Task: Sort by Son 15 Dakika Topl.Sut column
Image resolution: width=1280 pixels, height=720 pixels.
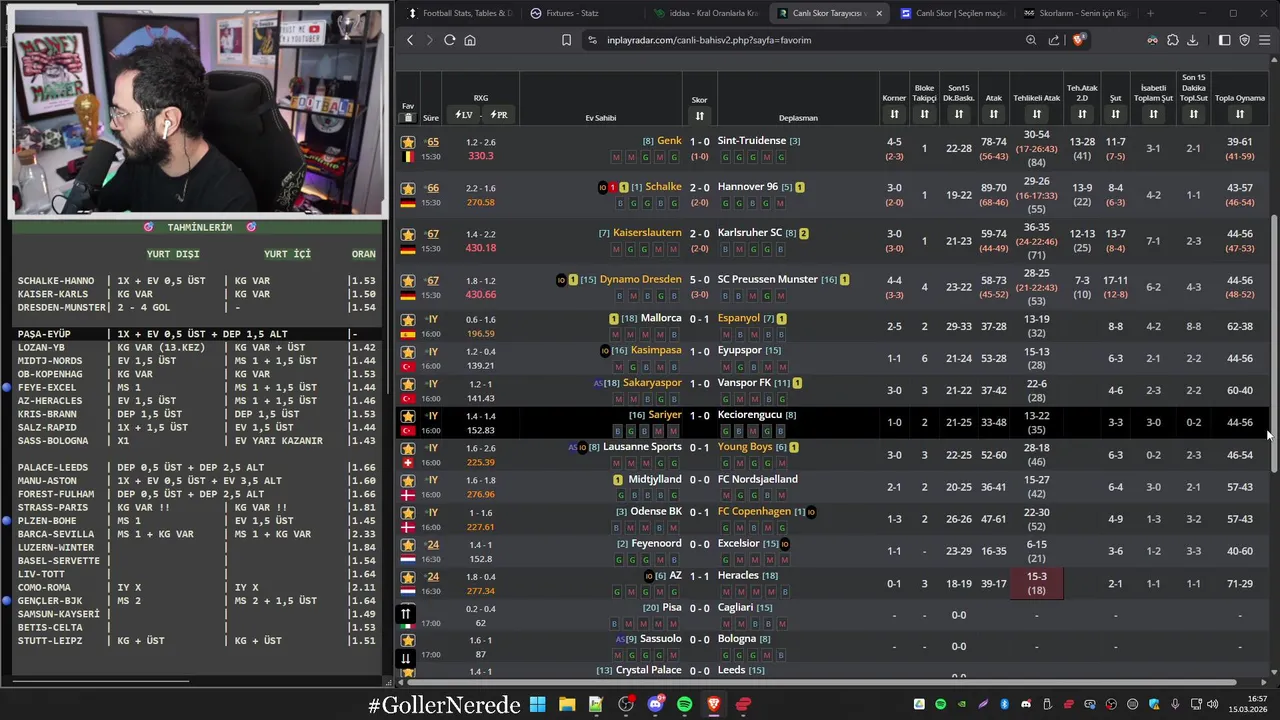Action: (1193, 115)
